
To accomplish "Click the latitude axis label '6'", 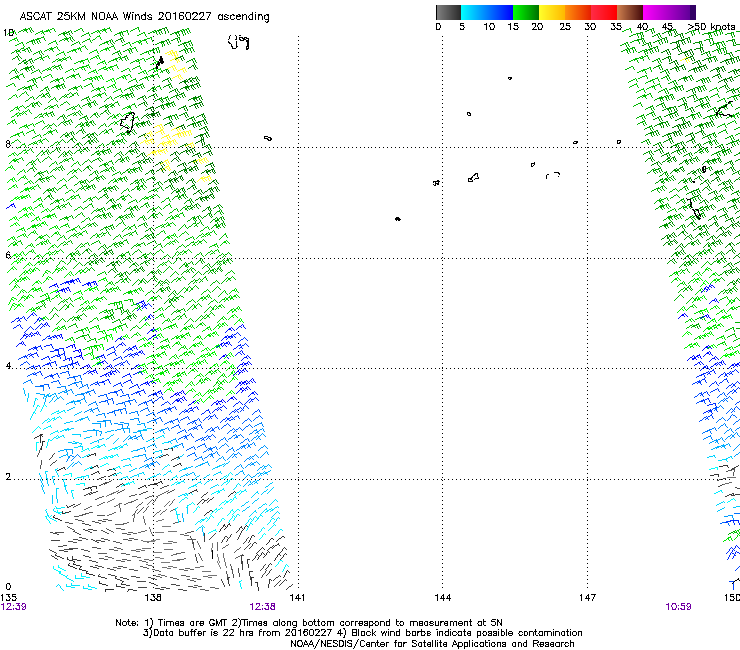I will coord(8,255).
